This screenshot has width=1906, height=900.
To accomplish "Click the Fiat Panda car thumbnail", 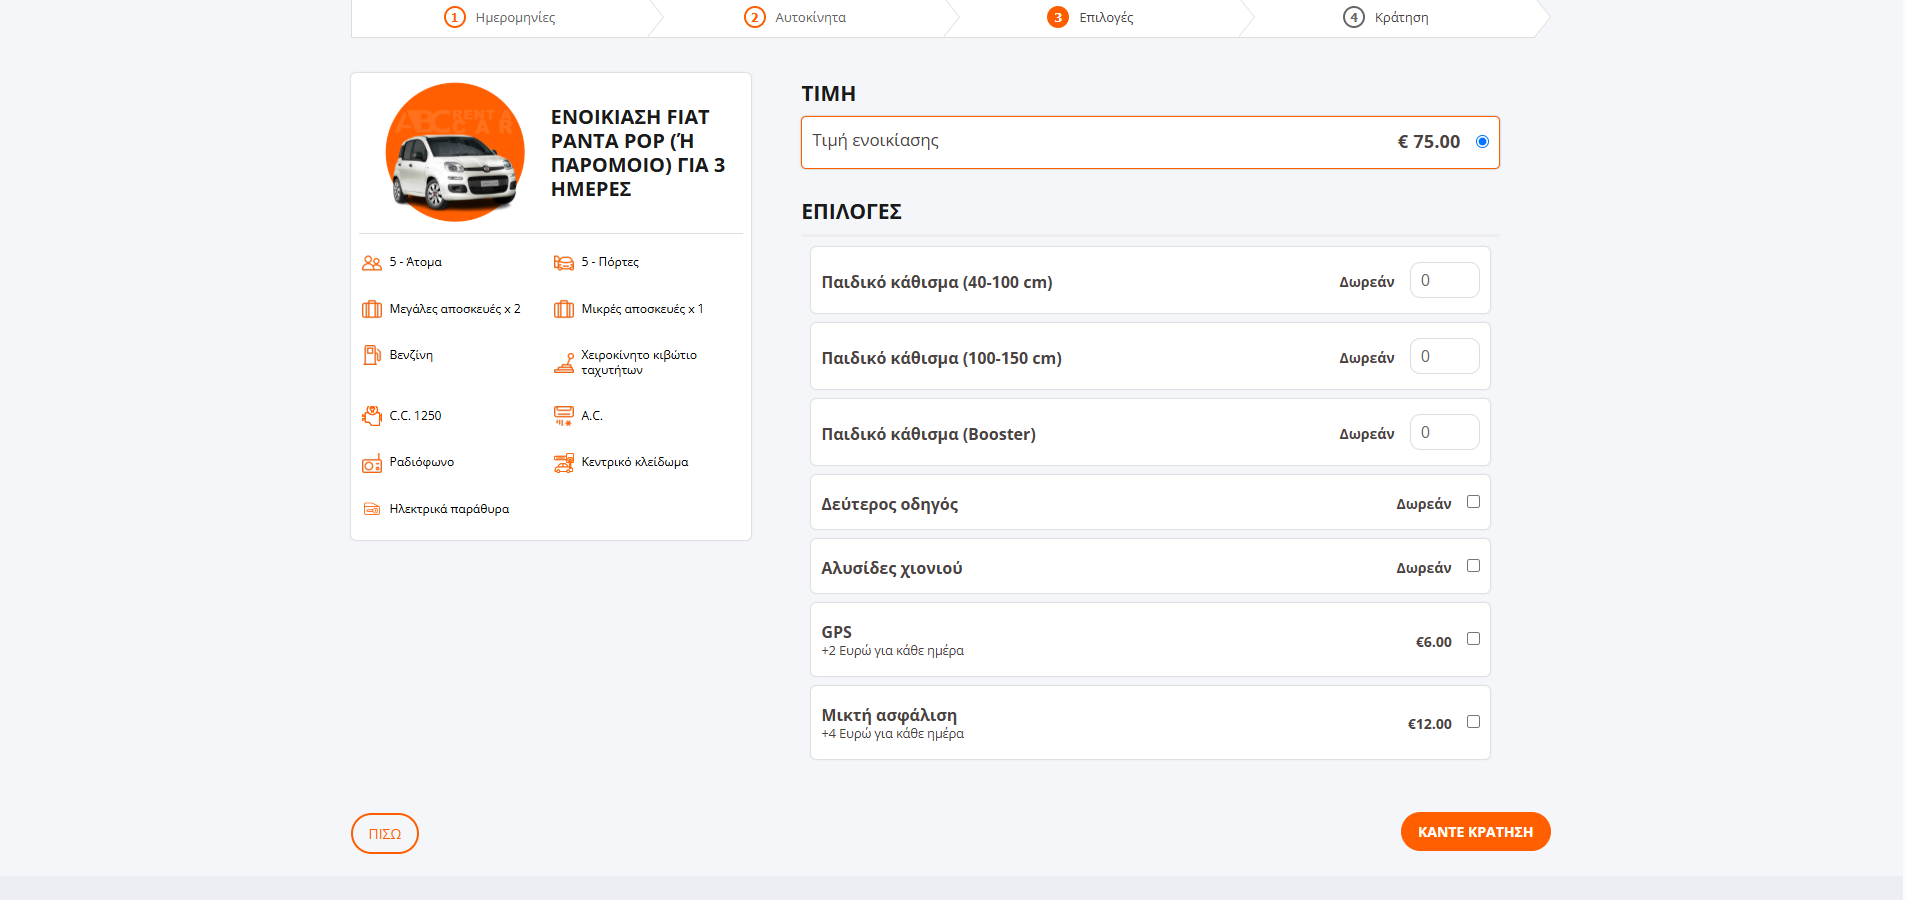I will [x=455, y=153].
